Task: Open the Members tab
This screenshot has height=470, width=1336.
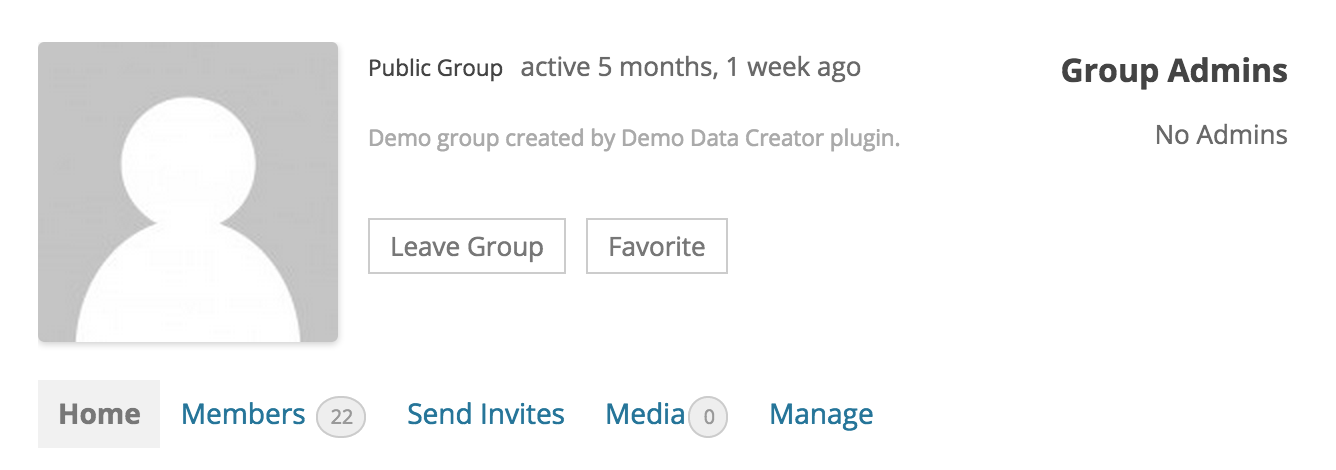Action: [x=243, y=414]
